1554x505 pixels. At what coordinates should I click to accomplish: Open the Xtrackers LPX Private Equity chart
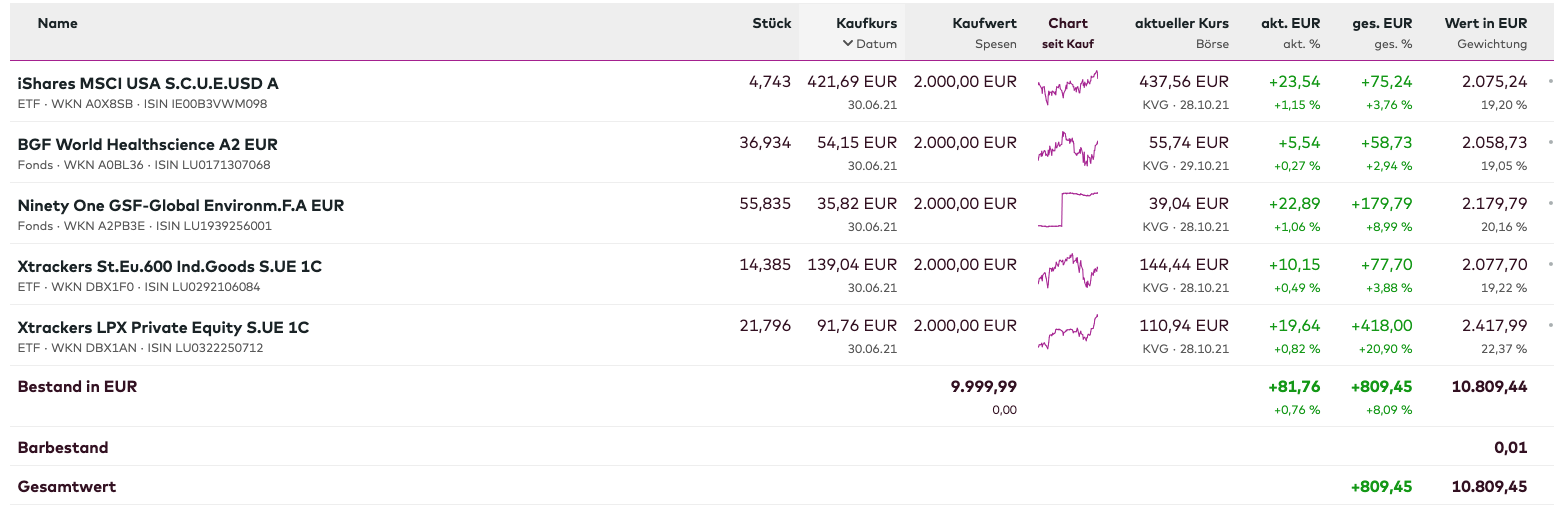click(1068, 332)
